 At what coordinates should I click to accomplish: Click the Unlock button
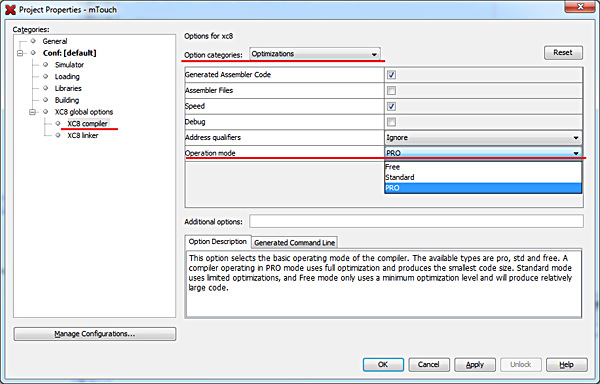[x=520, y=364]
